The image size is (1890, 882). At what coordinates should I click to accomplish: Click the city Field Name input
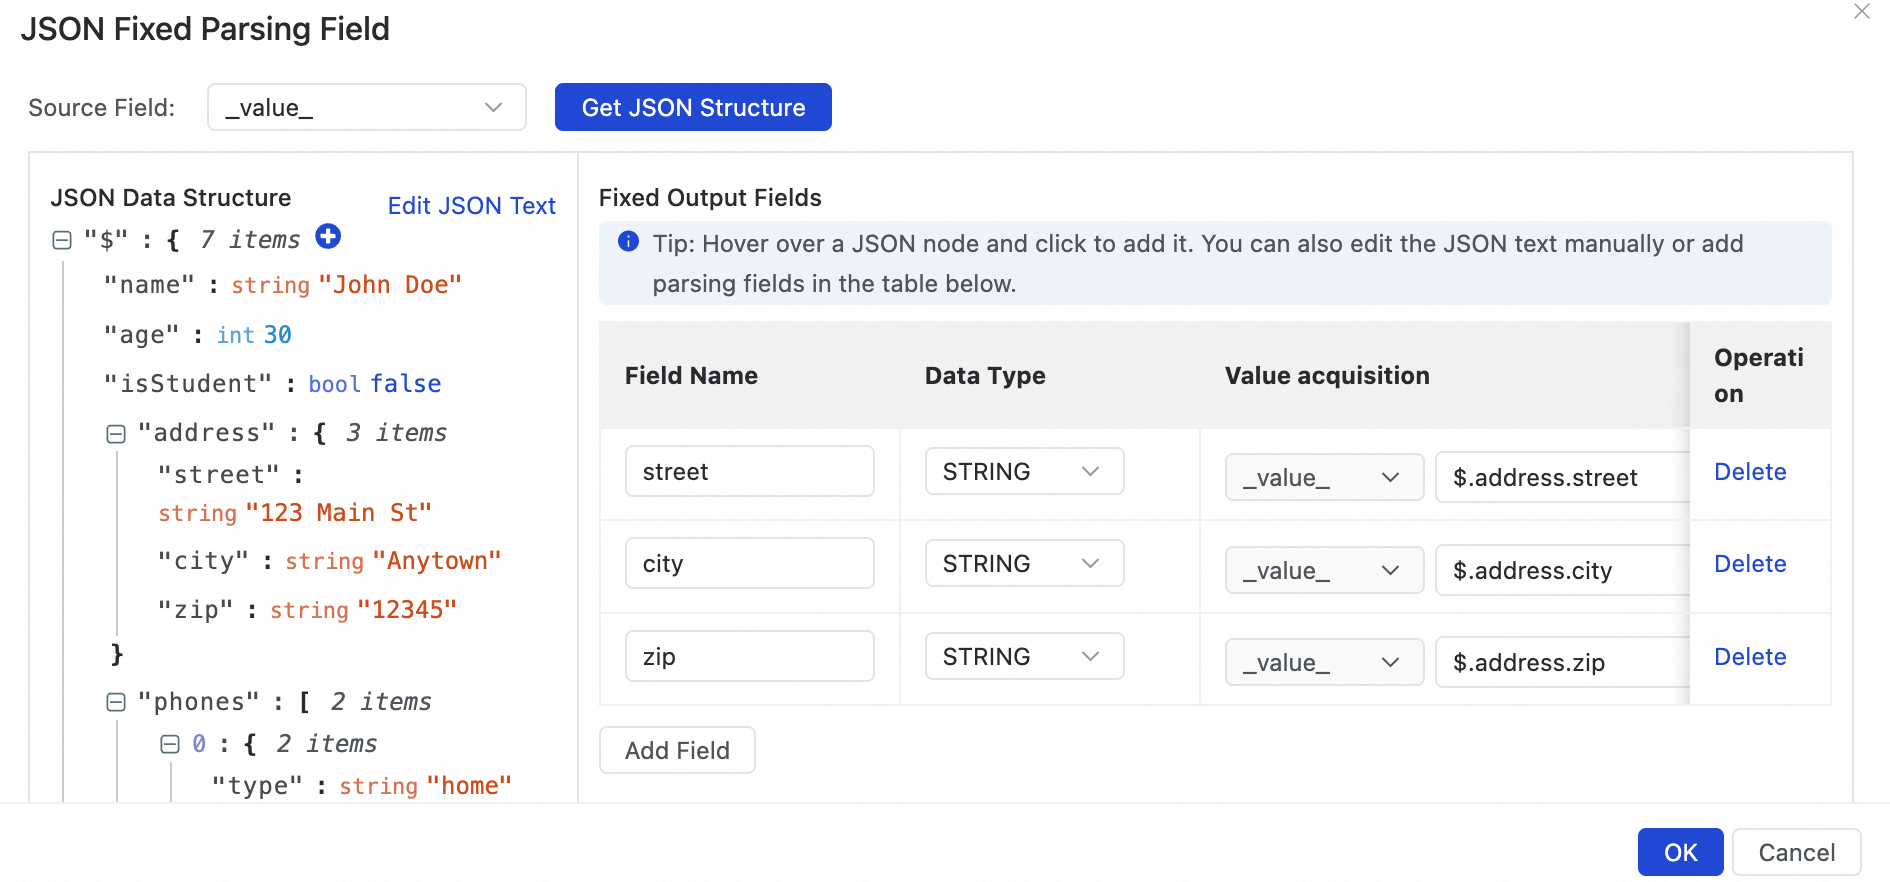749,564
